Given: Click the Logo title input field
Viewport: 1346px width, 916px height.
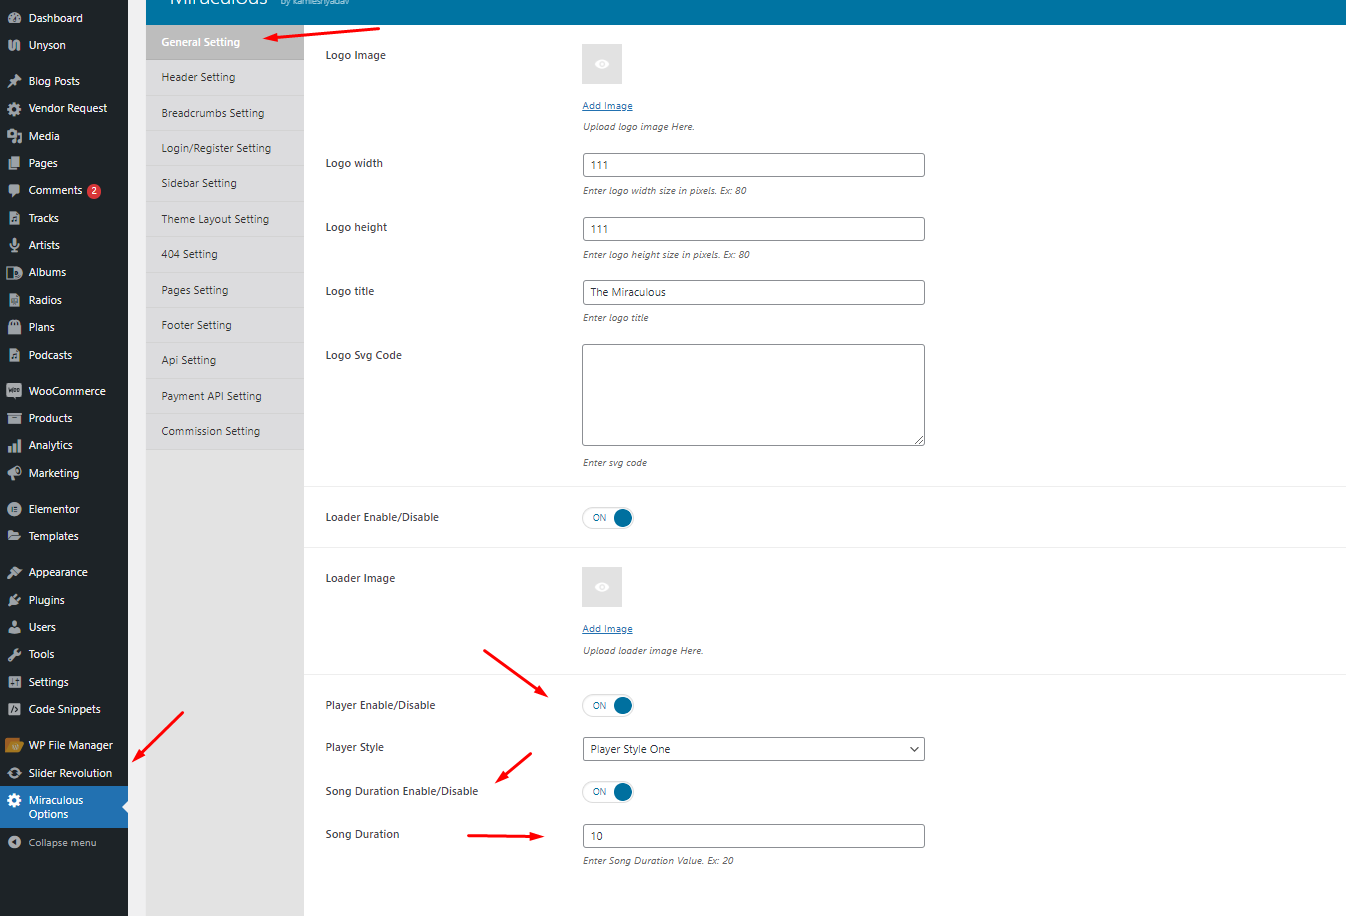Looking at the screenshot, I should [x=754, y=292].
